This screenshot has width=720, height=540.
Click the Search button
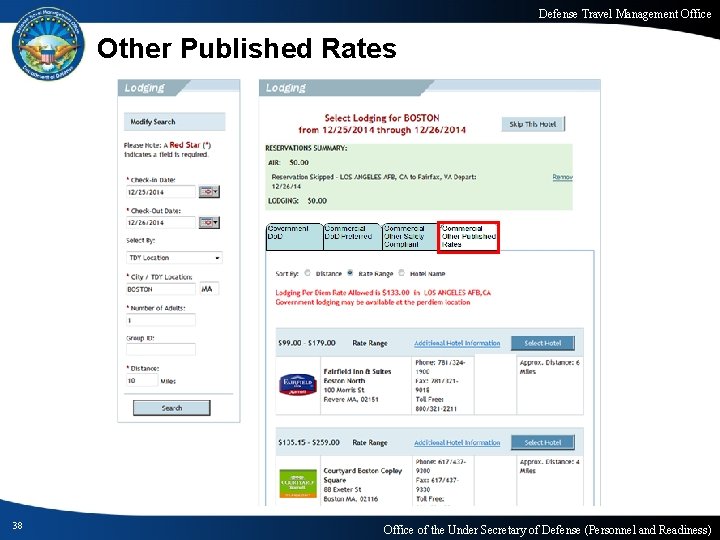click(x=172, y=408)
